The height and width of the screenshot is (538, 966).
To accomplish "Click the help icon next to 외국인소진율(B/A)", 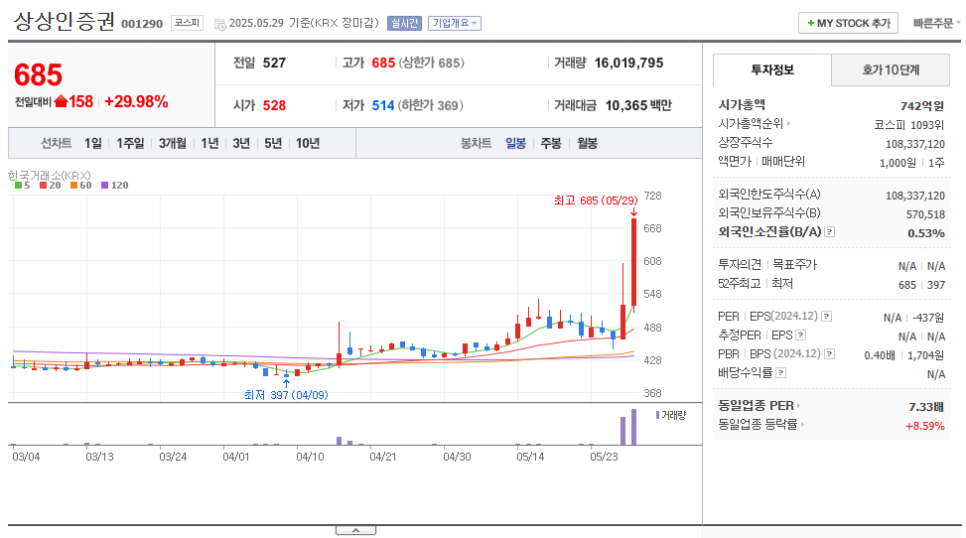I will click(x=830, y=232).
